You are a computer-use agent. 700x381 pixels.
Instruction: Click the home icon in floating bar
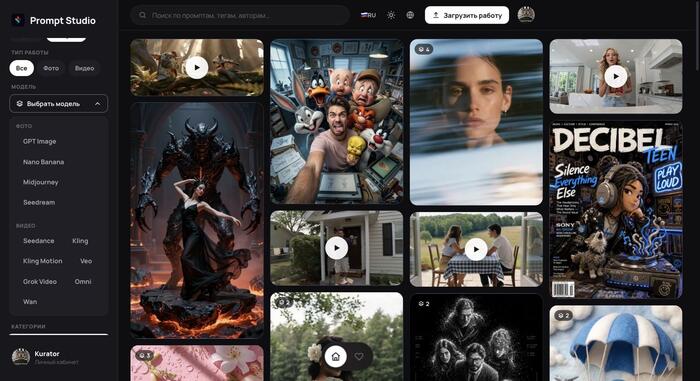(x=336, y=356)
